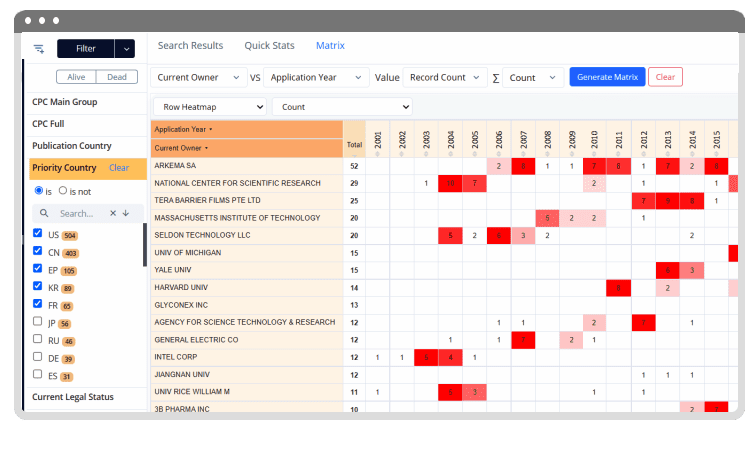
Task: Open the Search Results tab
Action: (x=190, y=45)
